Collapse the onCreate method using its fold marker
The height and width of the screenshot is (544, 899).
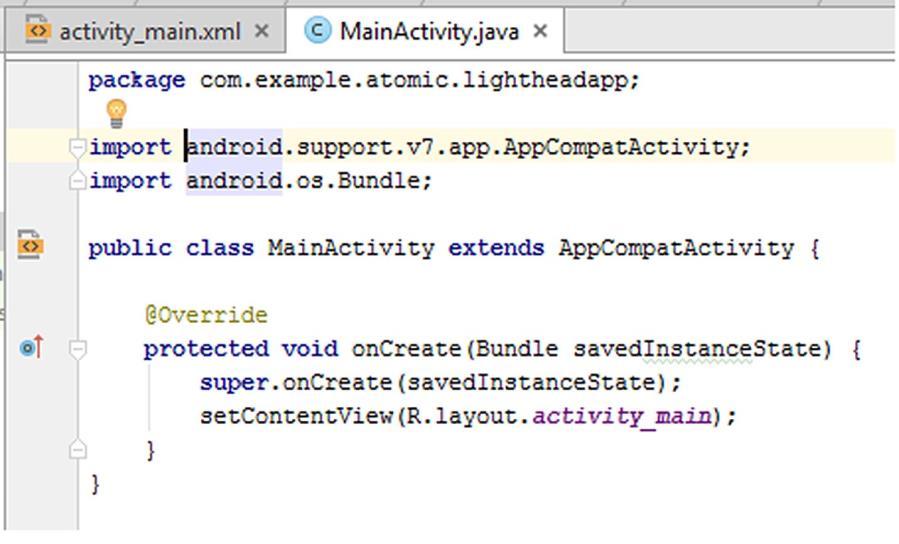click(77, 349)
